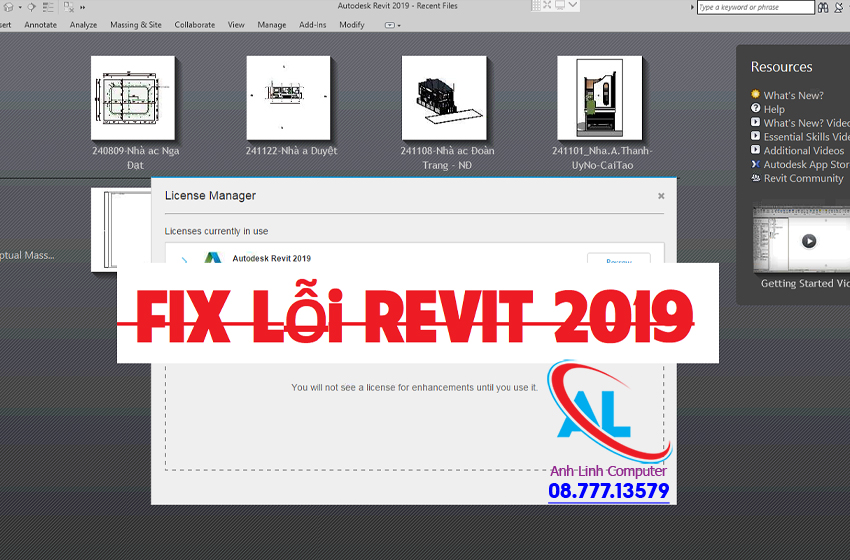The image size is (850, 560).
Task: Play the Getting Started video
Action: pyautogui.click(x=809, y=241)
